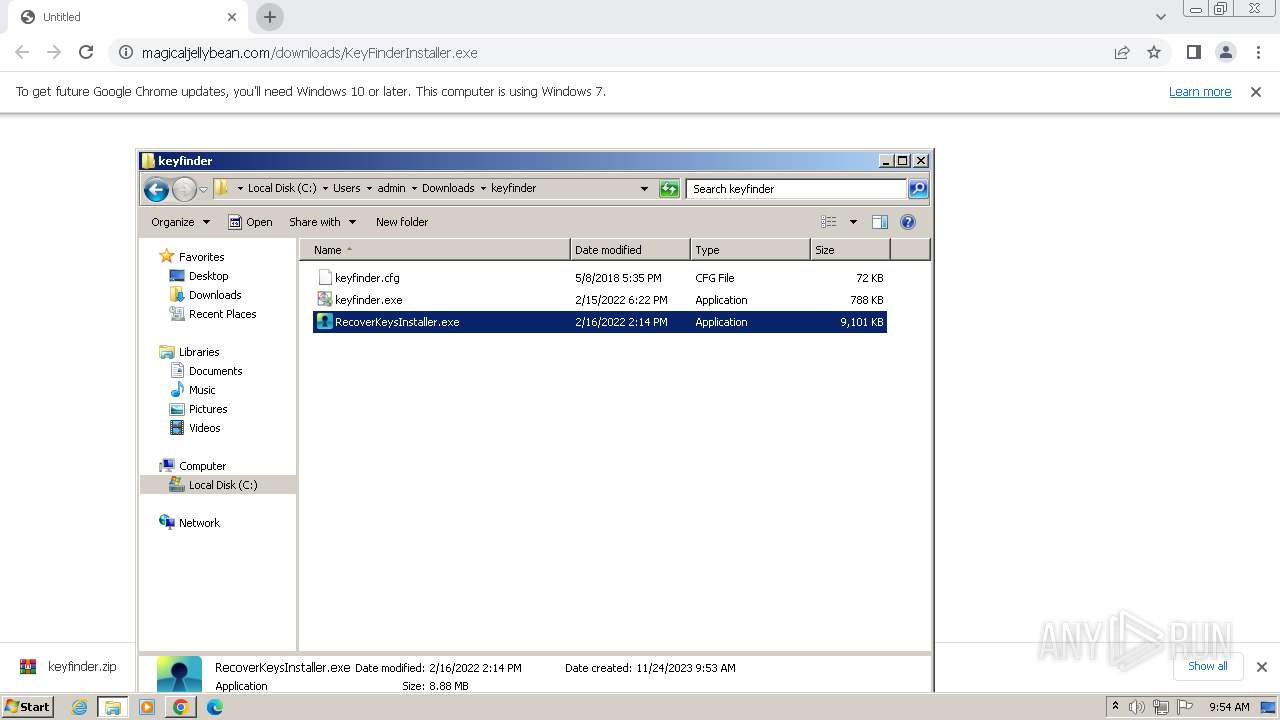
Task: Open keyfinder.zip in downloads bar
Action: tap(70, 667)
